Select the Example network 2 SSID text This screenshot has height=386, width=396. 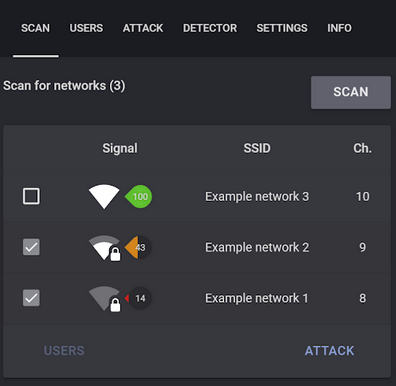coord(257,247)
